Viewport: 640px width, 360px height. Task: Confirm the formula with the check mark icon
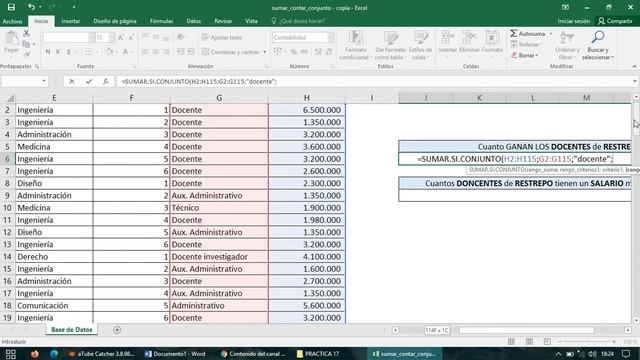[89, 82]
